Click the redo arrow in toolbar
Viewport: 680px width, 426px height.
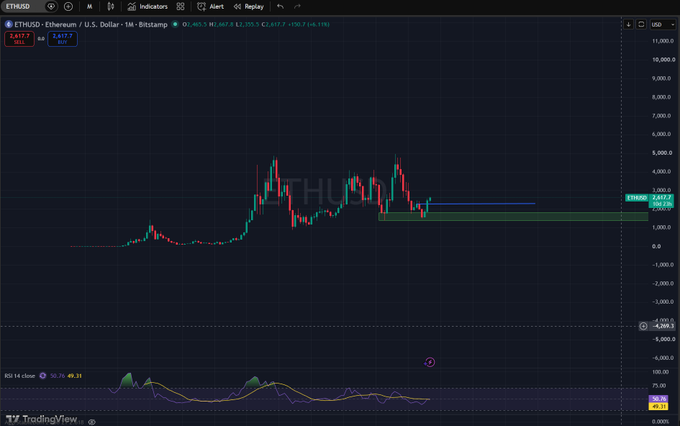point(297,7)
